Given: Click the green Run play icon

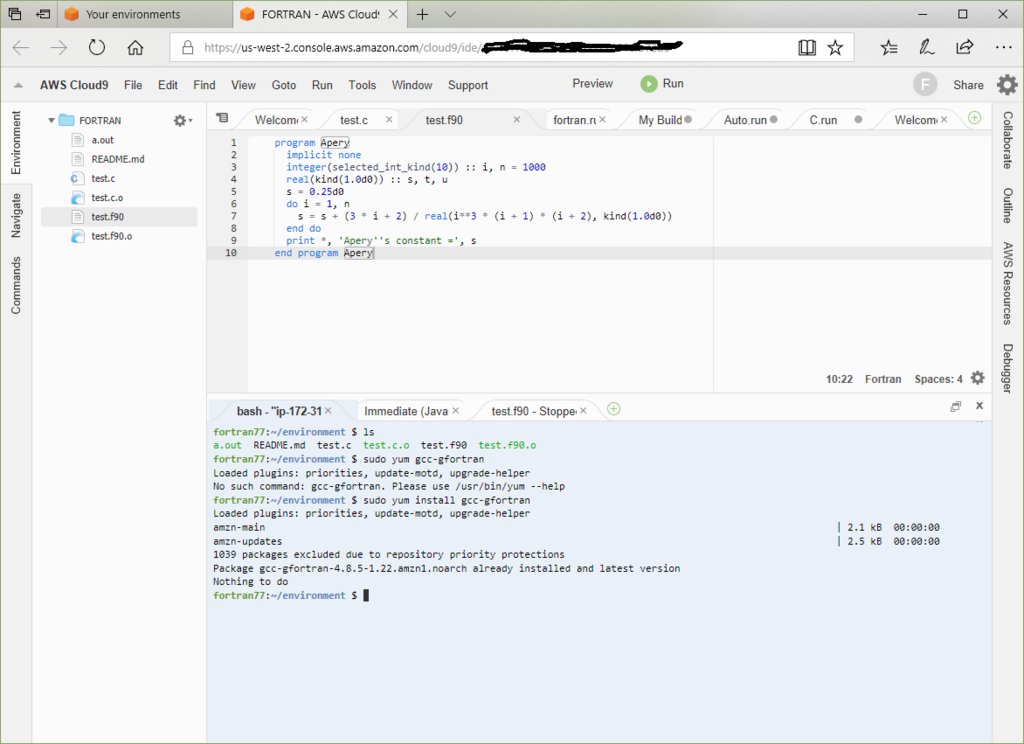Looking at the screenshot, I should point(648,84).
